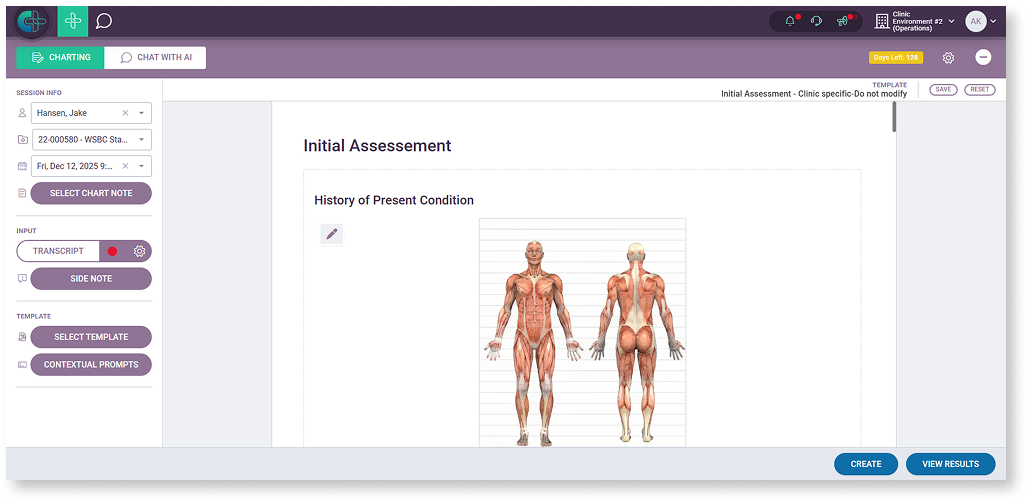Image resolution: width=1028 pixels, height=502 pixels.
Task: Open the megaphone announcements icon
Action: [843, 21]
